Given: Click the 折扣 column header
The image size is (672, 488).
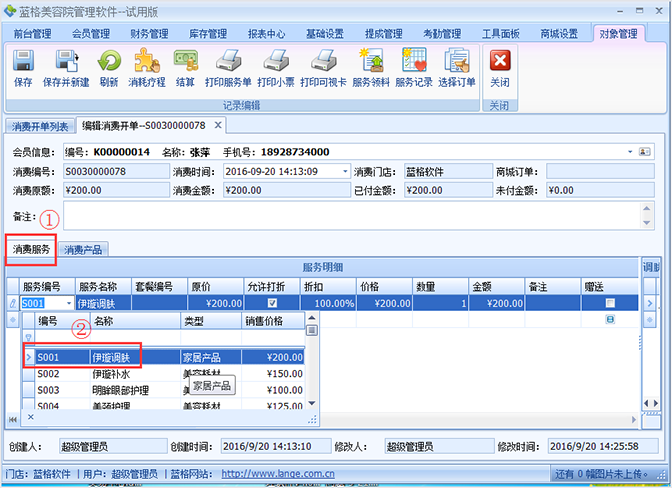Looking at the screenshot, I should (328, 287).
